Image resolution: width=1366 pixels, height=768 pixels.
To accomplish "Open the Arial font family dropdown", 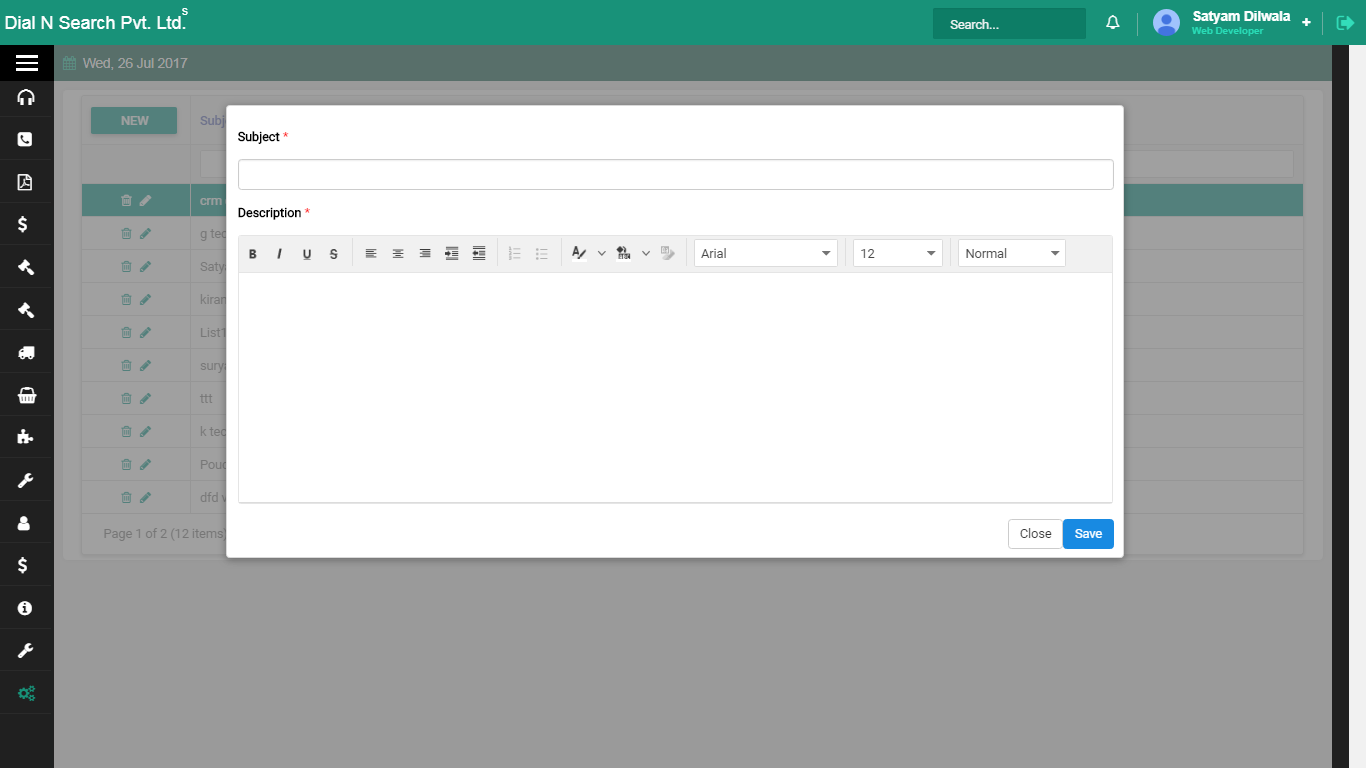I will coord(766,254).
